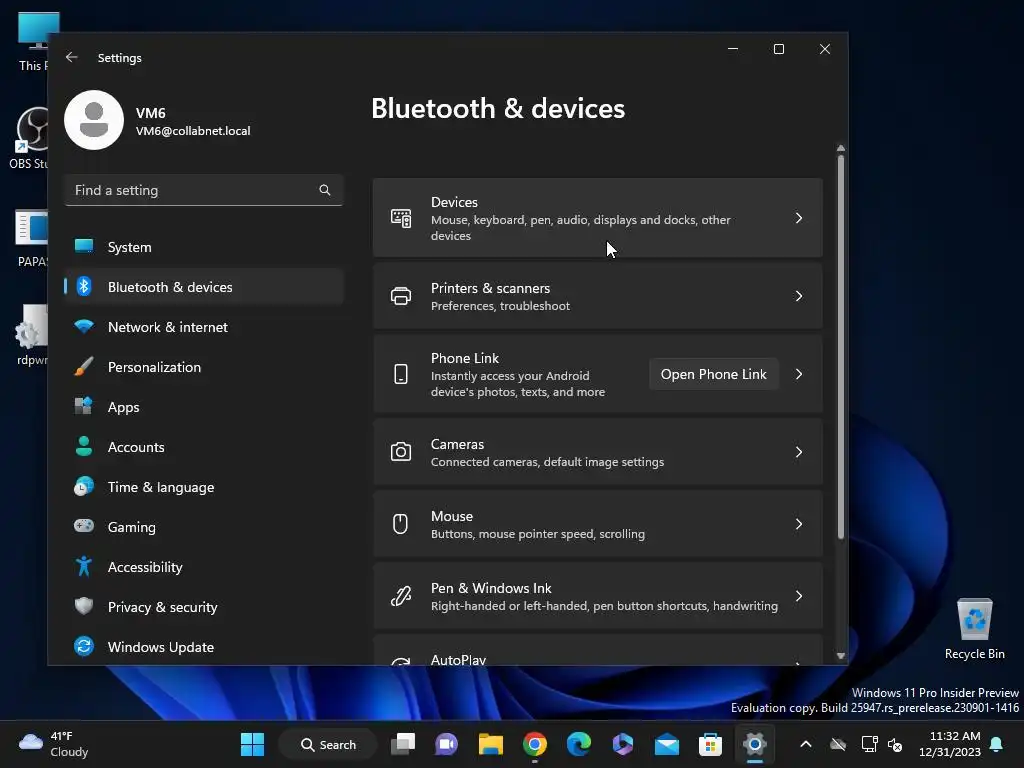
Task: Open the notification bell in the tray
Action: [x=996, y=744]
